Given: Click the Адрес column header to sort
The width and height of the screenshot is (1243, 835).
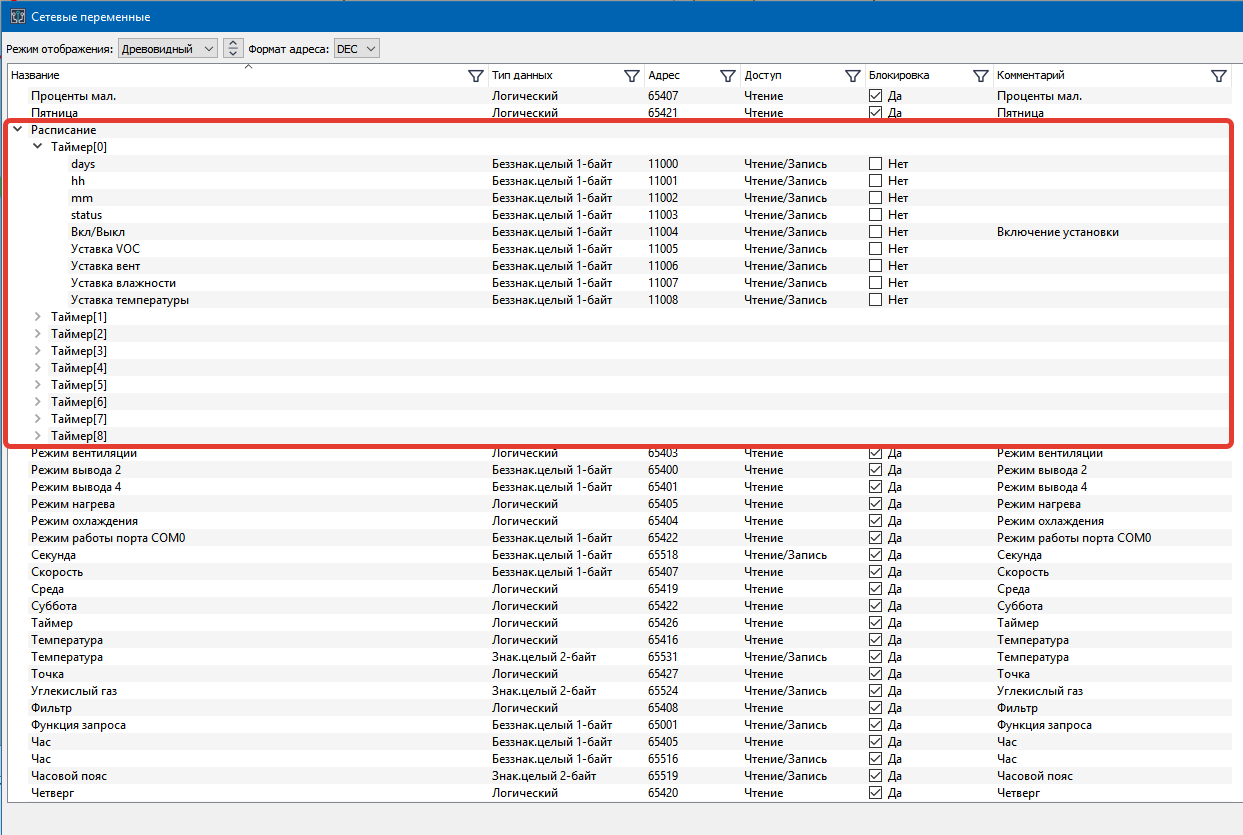Looking at the screenshot, I should tap(665, 75).
